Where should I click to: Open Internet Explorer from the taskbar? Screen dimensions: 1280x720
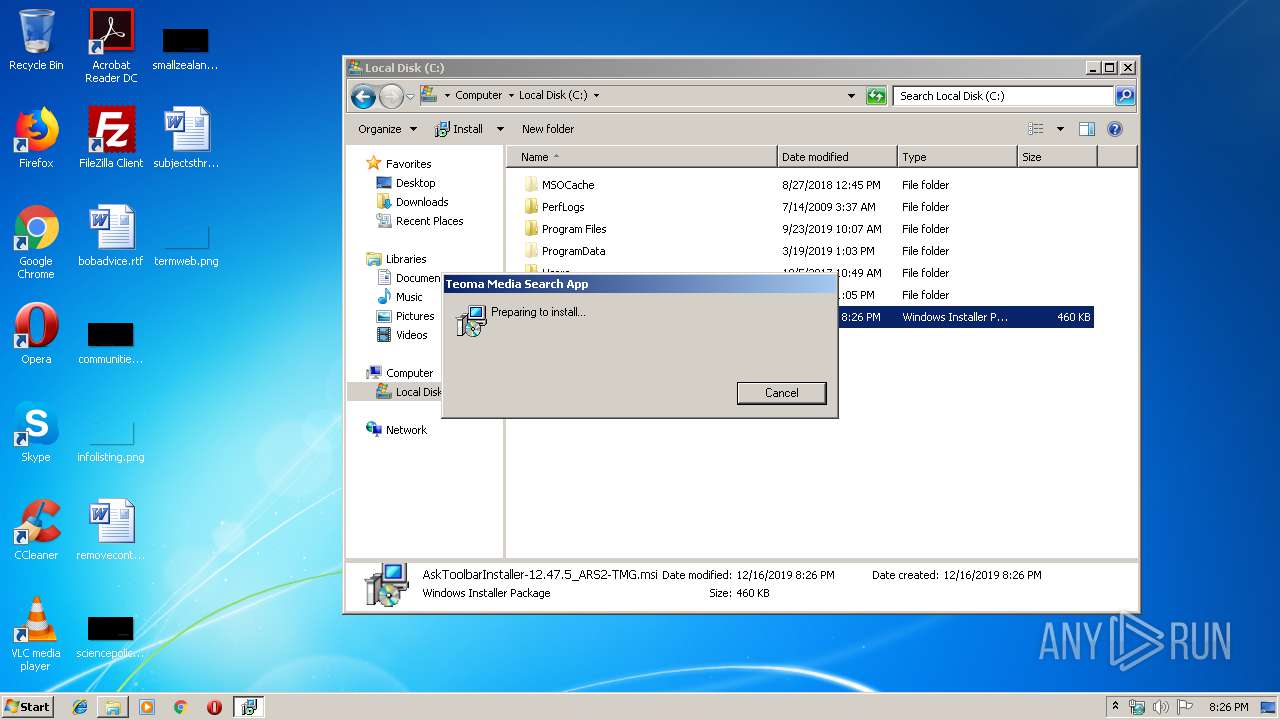(x=80, y=707)
